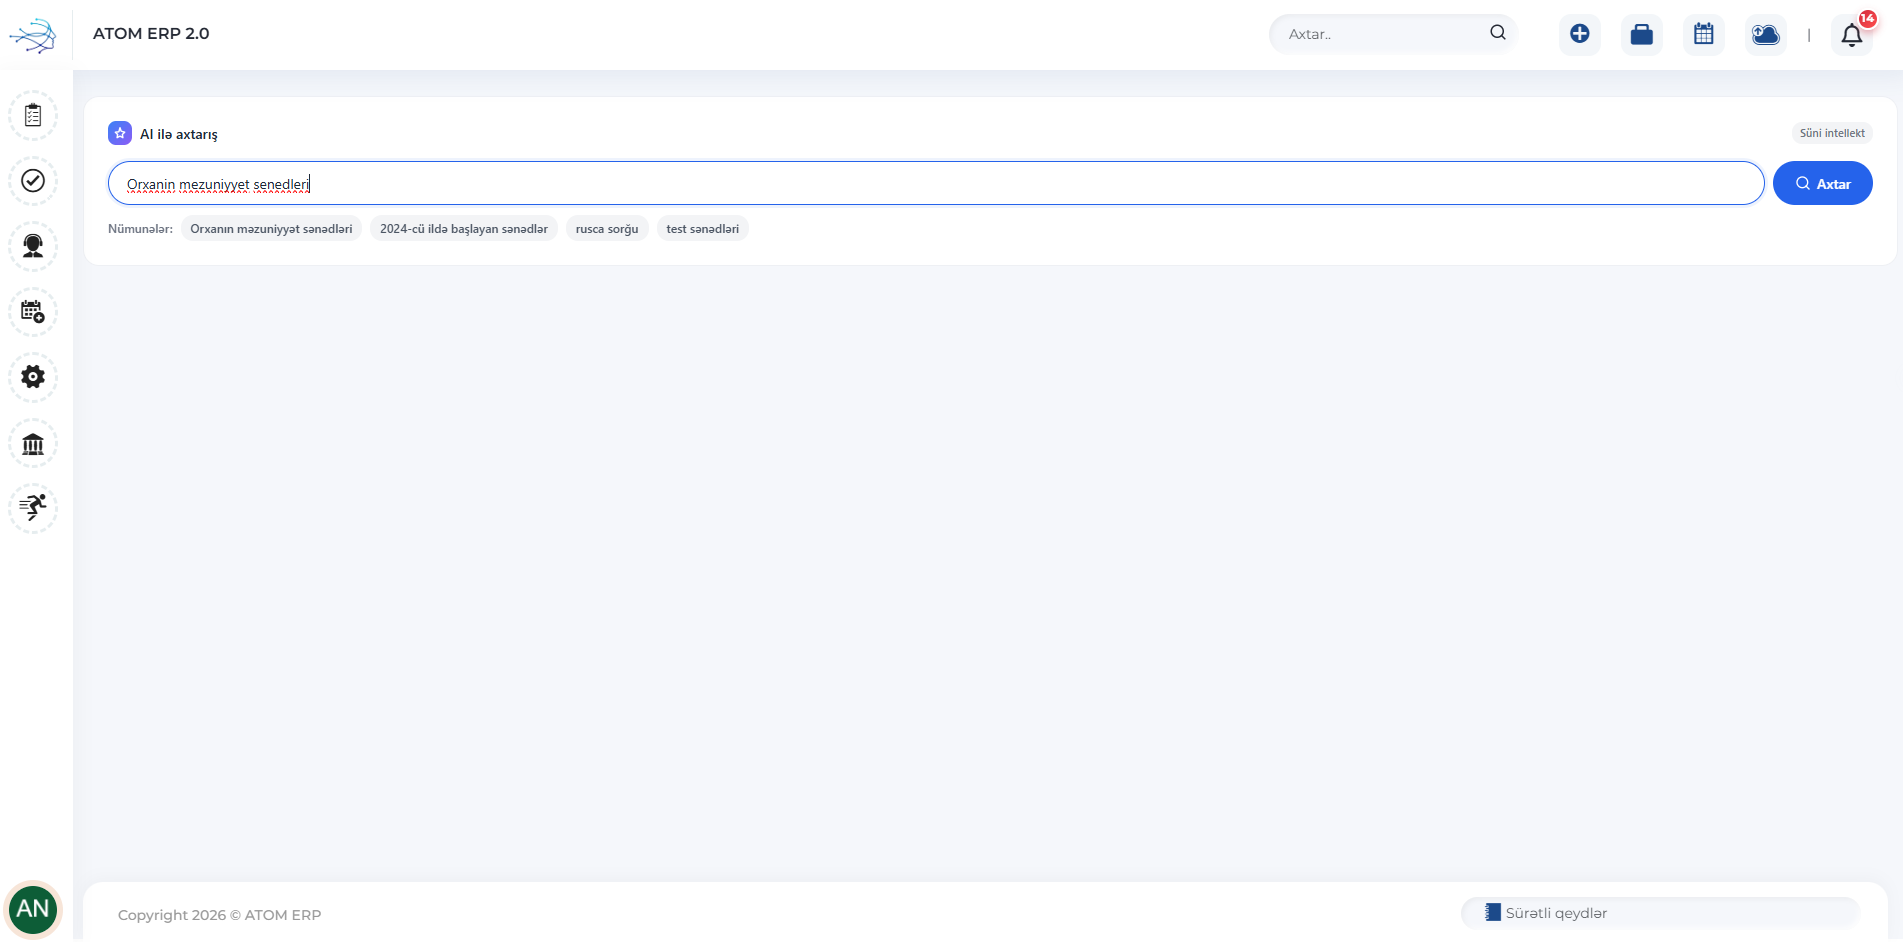Focus the top Axtar.. search field
Screen dimensions: 1903x942
[1392, 34]
